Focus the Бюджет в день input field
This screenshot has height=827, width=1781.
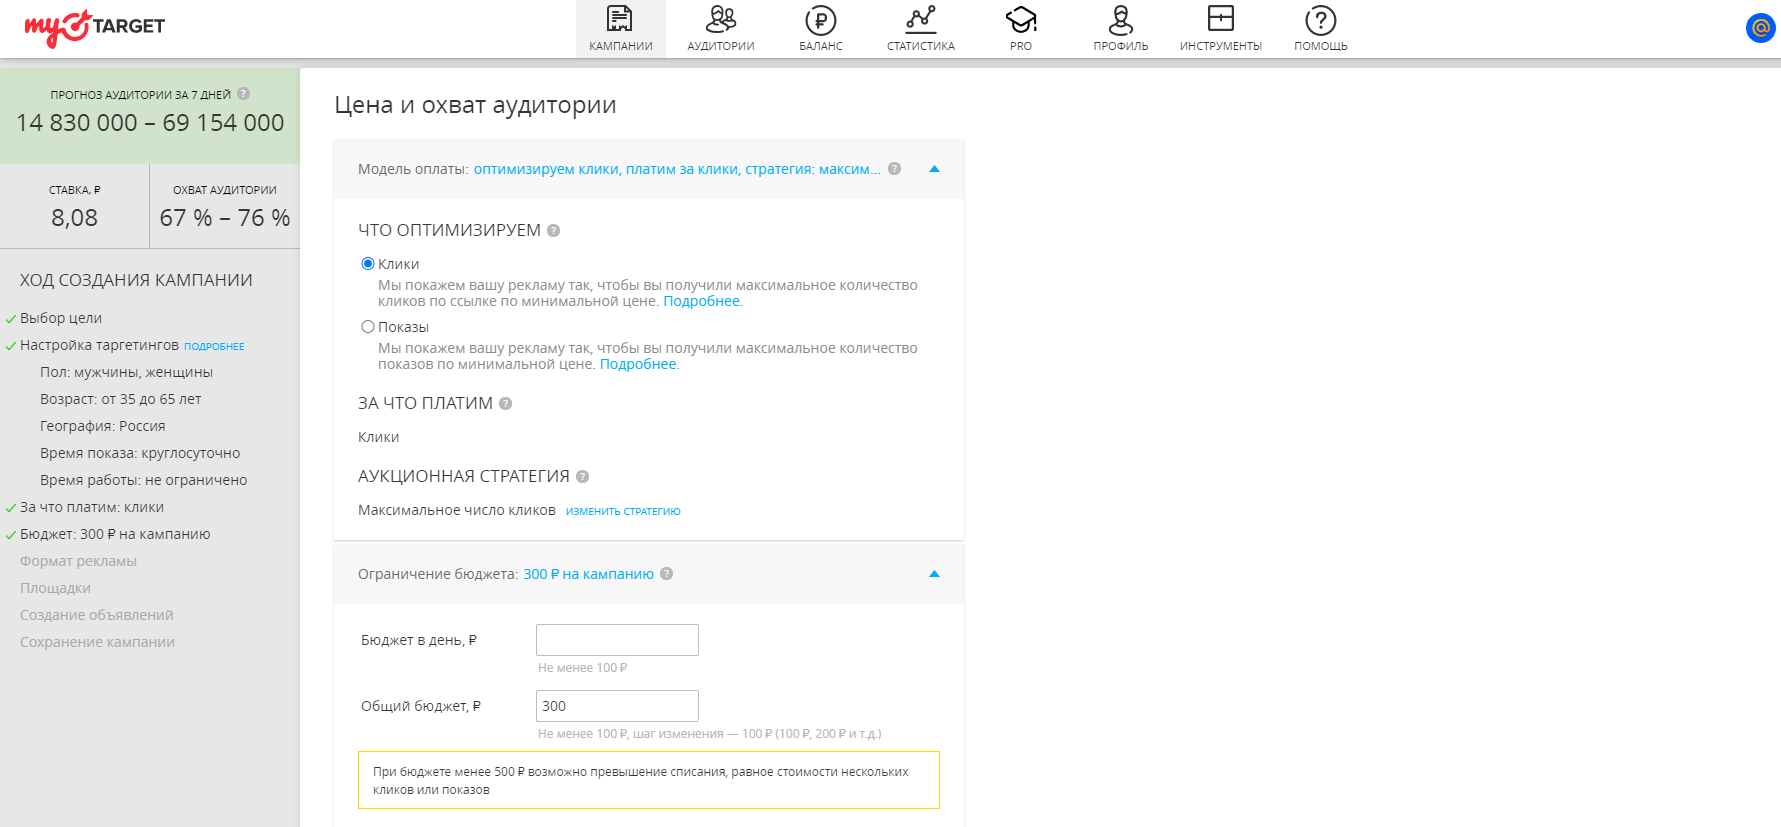pyautogui.click(x=617, y=640)
